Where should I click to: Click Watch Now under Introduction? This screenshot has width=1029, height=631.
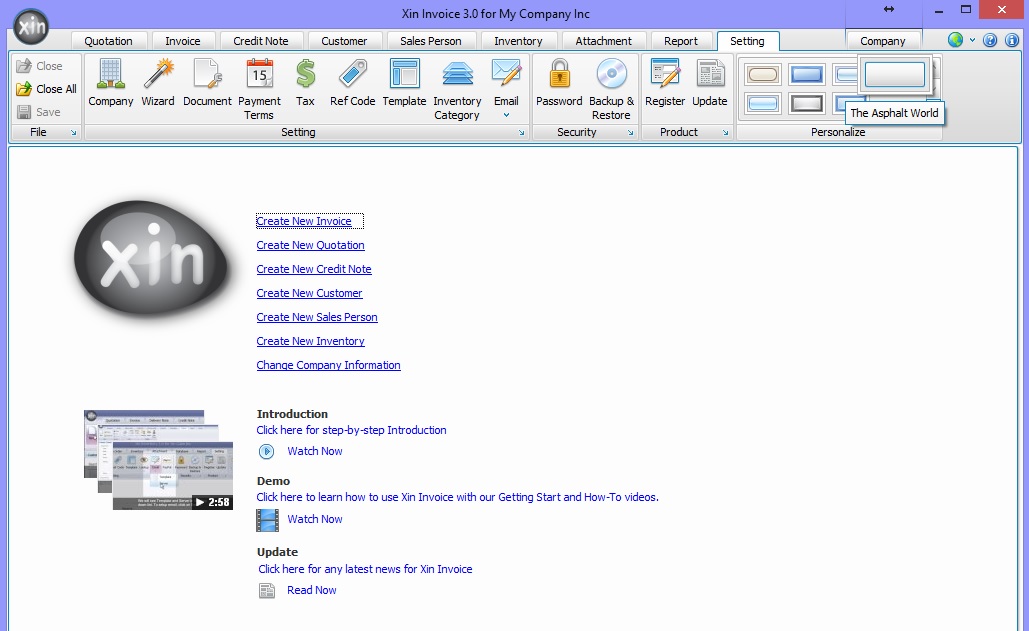coord(315,451)
